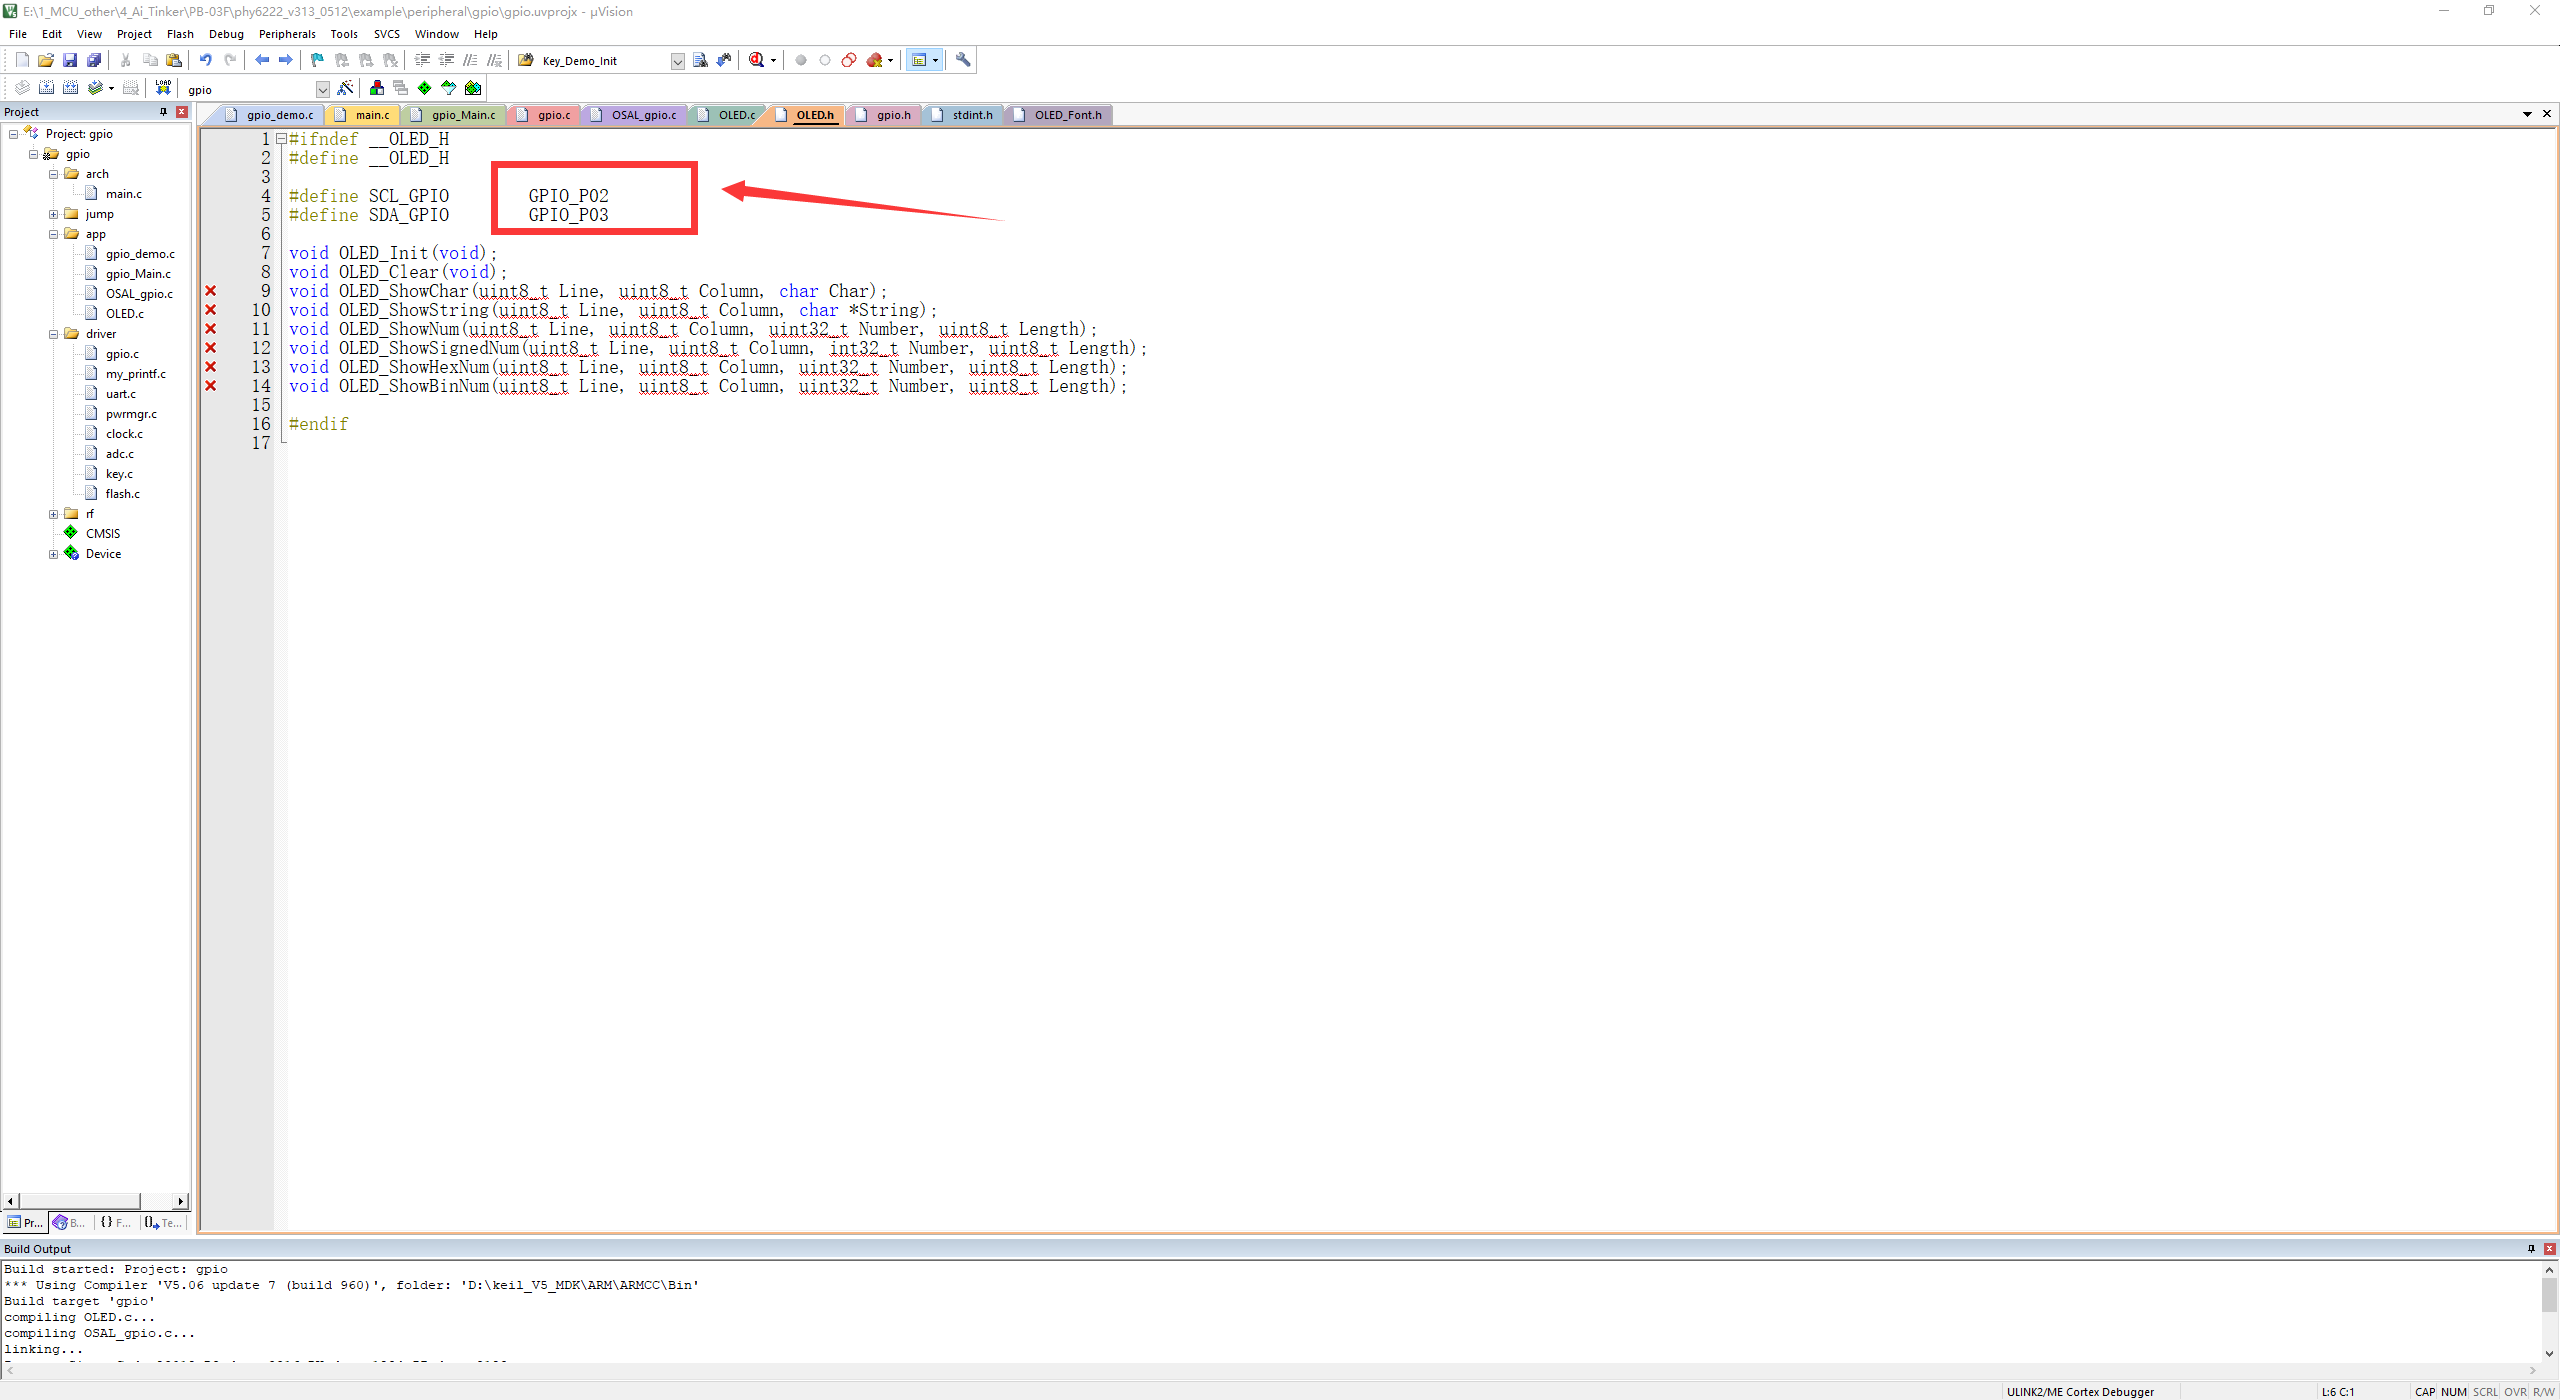The width and height of the screenshot is (2560, 1400).
Task: Switch to the Functions panel tab
Action: point(115,1222)
